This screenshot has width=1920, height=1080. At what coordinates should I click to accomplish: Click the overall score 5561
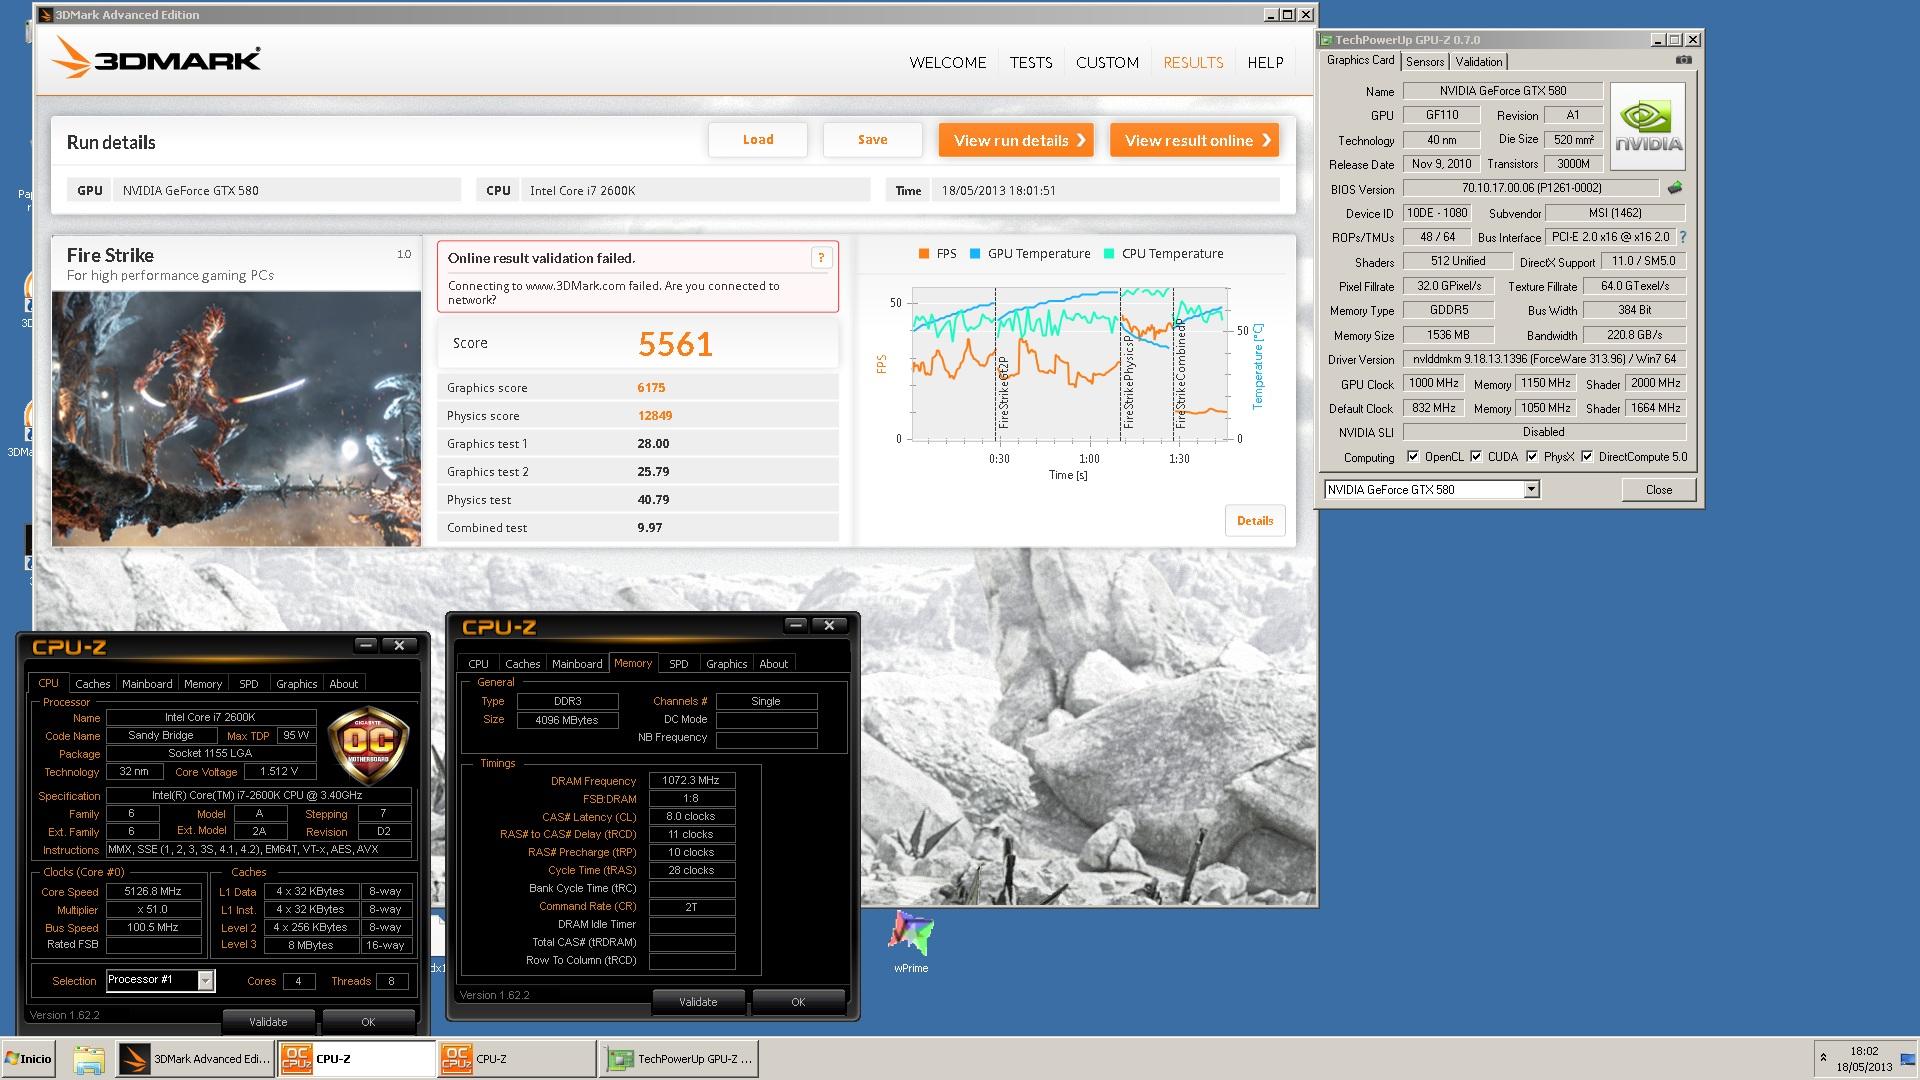tap(675, 344)
